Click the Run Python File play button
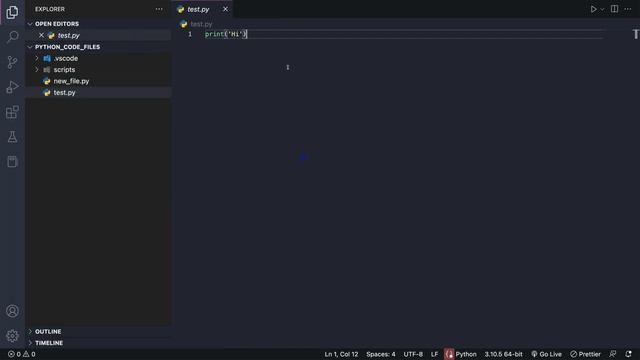The height and width of the screenshot is (360, 640). point(593,9)
